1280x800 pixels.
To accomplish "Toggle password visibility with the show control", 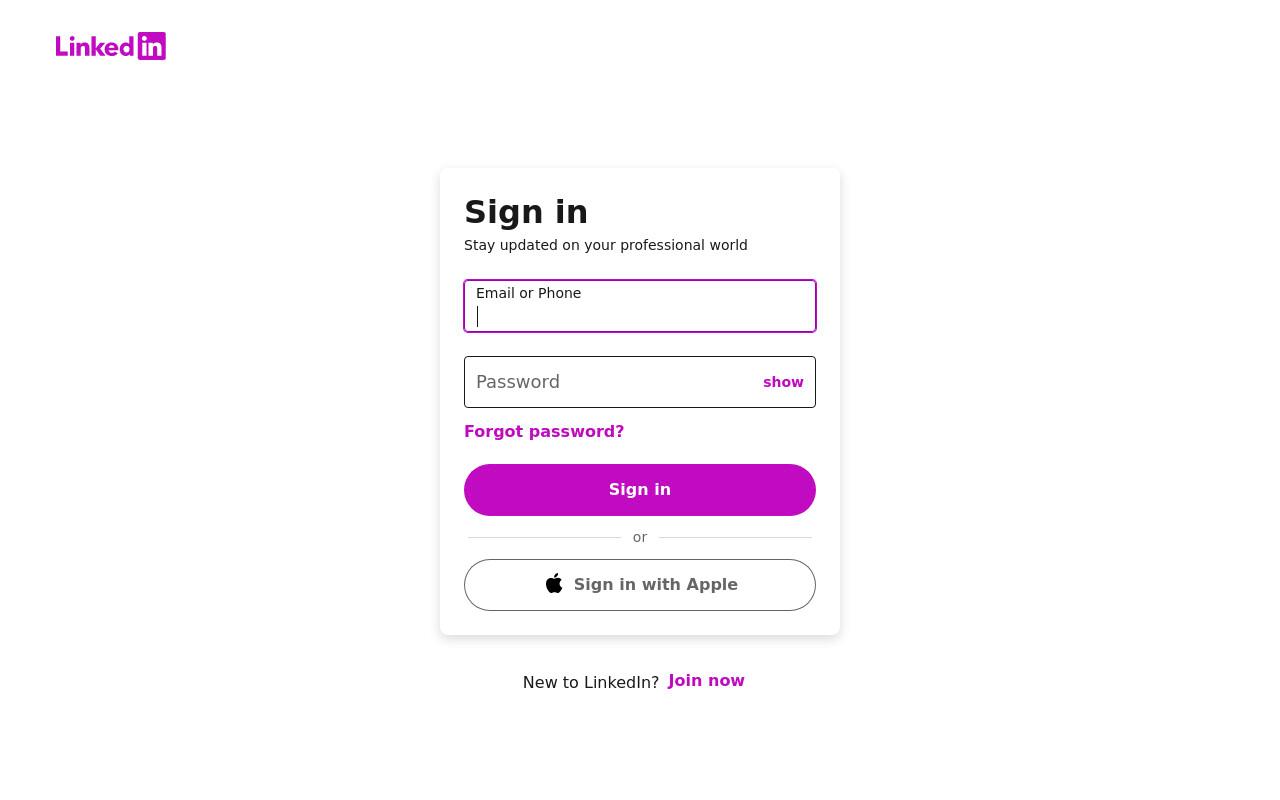I will [x=783, y=382].
